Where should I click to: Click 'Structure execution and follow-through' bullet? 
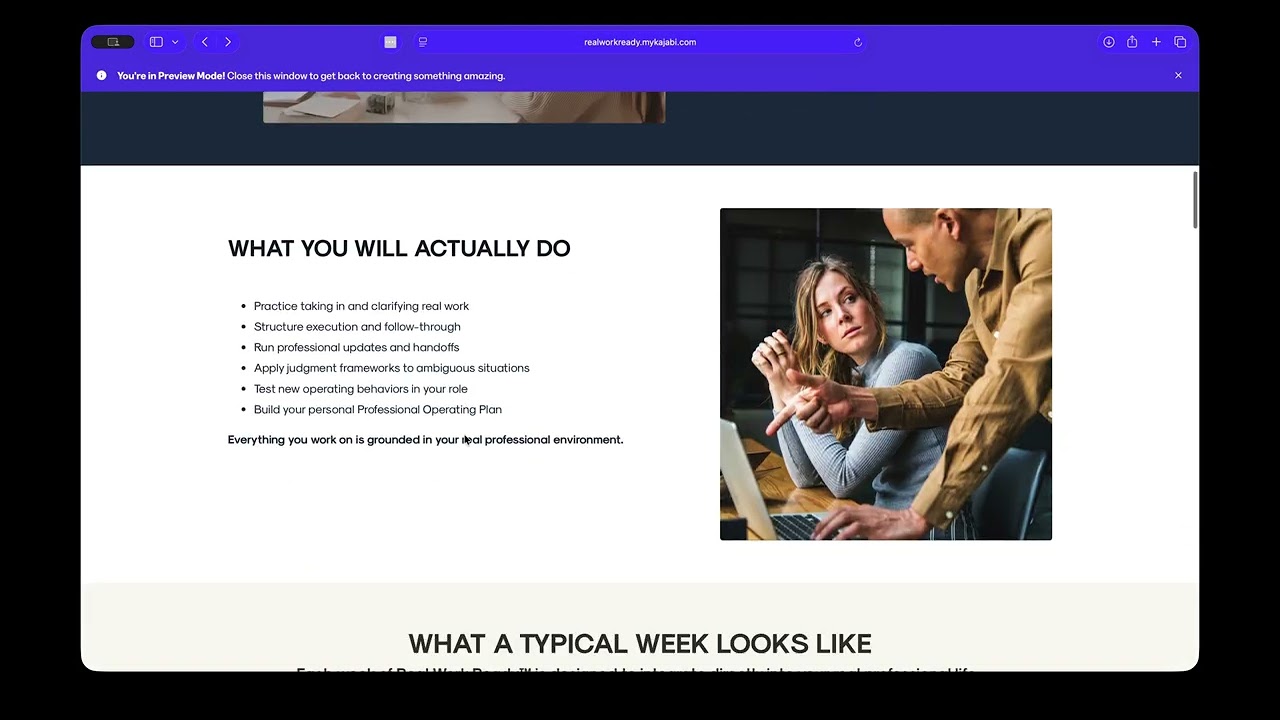pos(357,327)
